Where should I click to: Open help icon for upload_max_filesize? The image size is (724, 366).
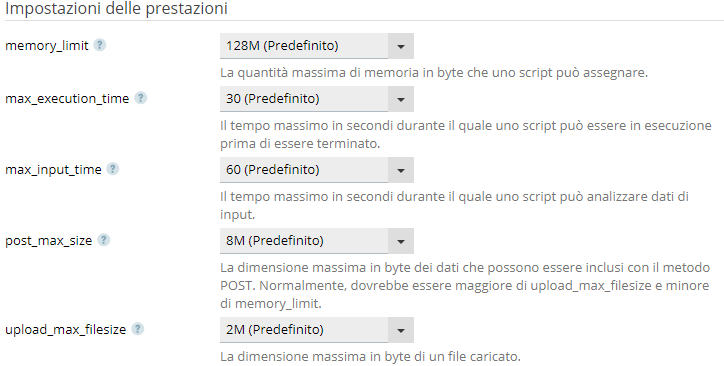click(x=138, y=329)
